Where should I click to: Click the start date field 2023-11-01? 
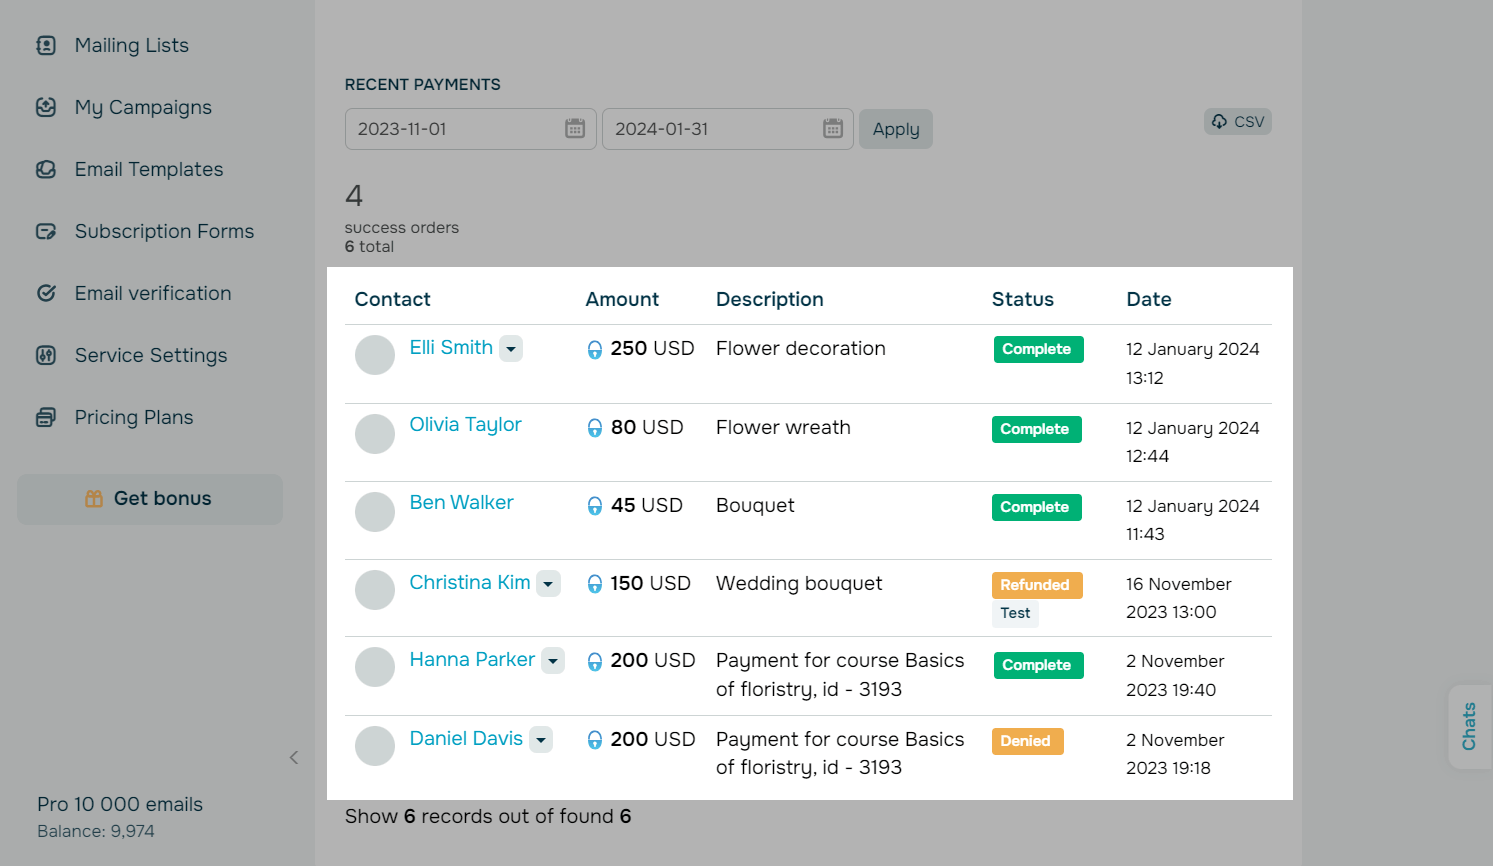455,129
